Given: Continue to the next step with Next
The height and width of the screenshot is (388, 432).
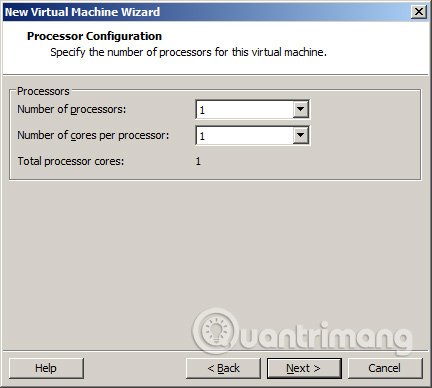Looking at the screenshot, I should coord(304,368).
